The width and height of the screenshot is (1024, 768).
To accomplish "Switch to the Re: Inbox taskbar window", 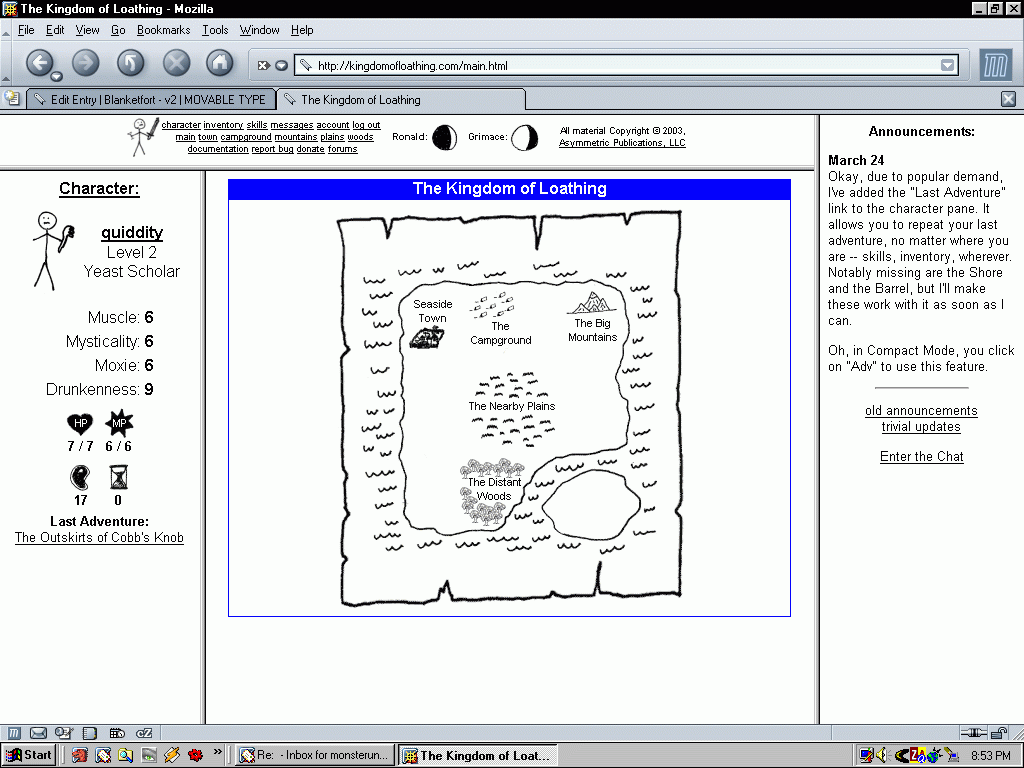I will coord(315,755).
